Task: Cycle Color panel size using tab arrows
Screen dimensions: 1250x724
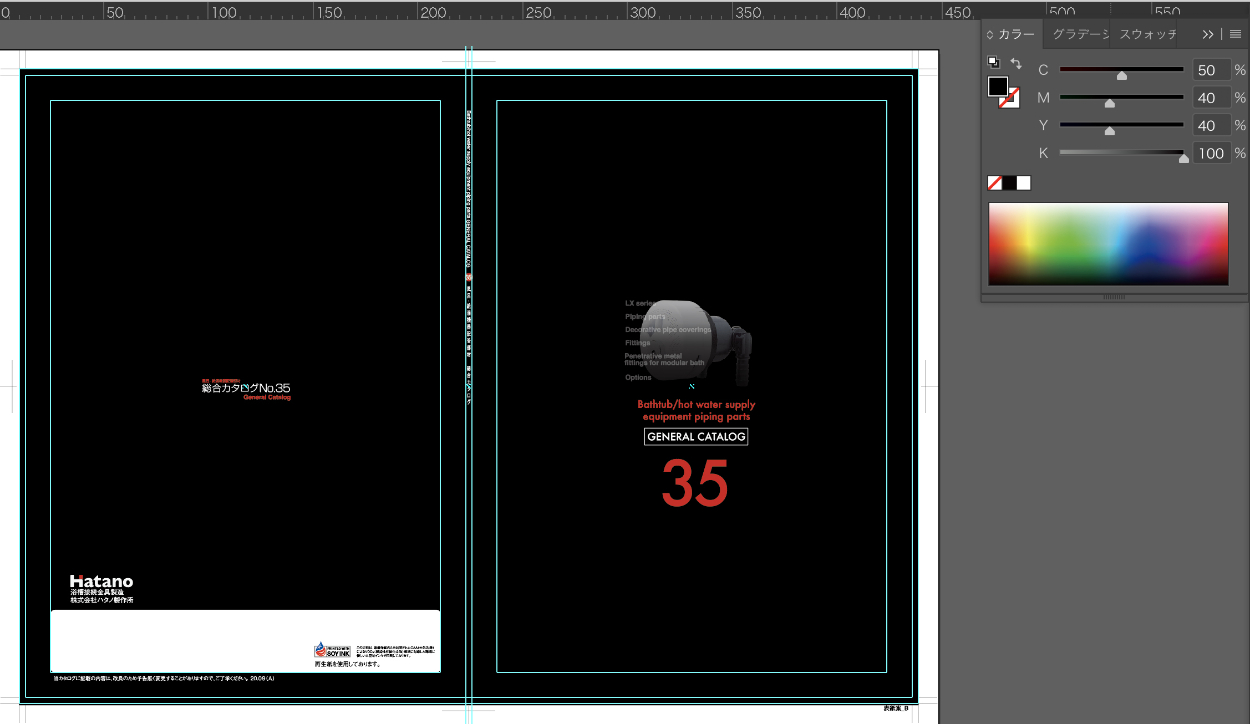Action: click(x=990, y=34)
